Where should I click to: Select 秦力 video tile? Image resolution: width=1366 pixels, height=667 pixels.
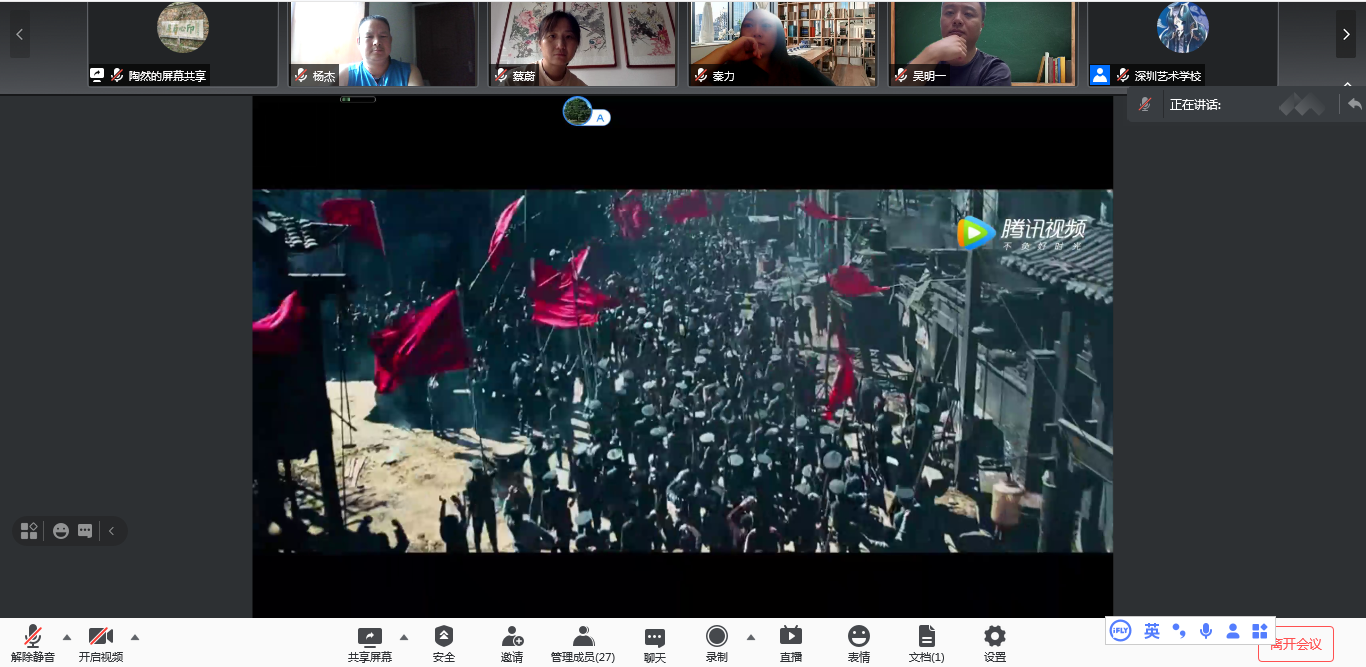783,44
